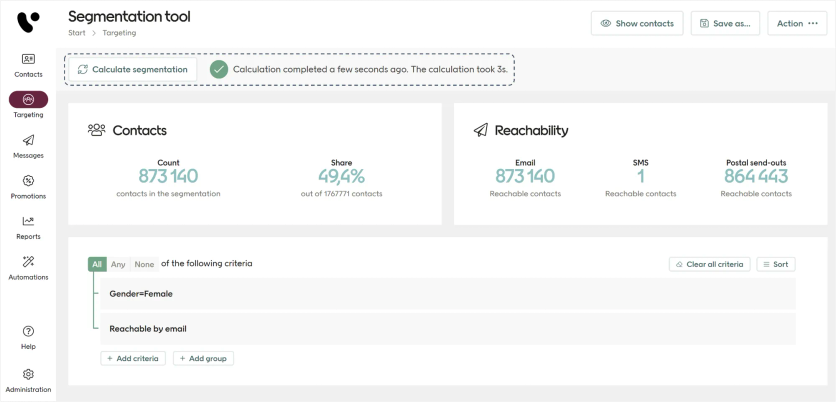The width and height of the screenshot is (836, 402).
Task: Click the company logo at top left
Action: click(x=28, y=20)
